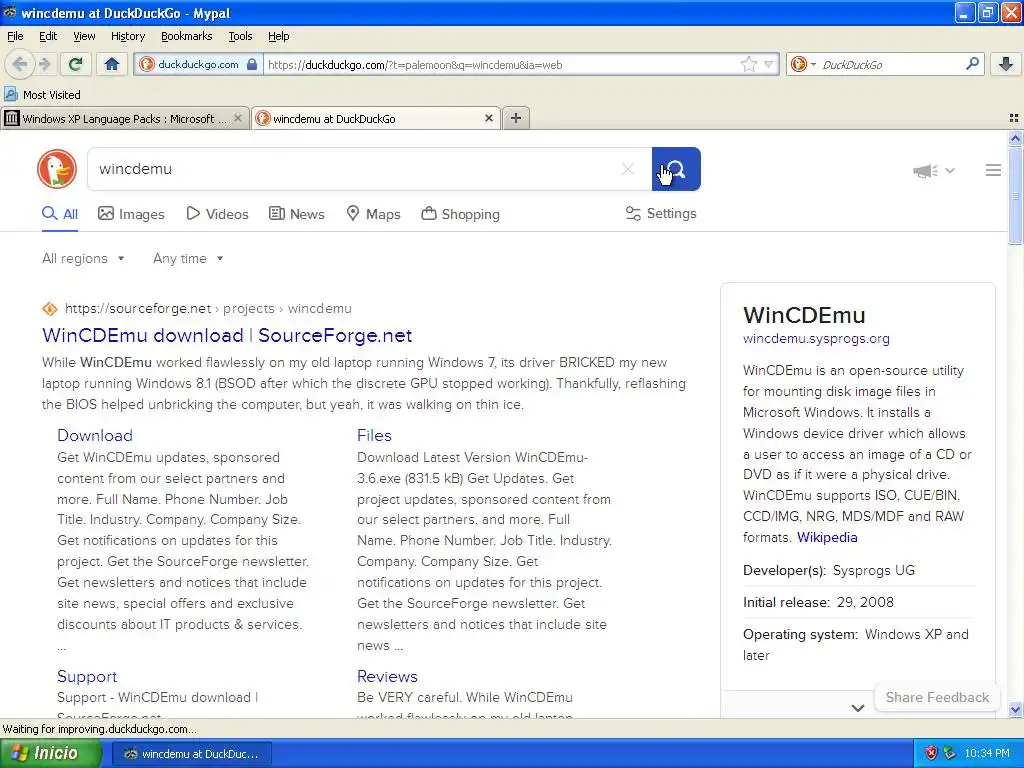1024x768 pixels.
Task: Open a new tab with plus button
Action: coord(515,118)
